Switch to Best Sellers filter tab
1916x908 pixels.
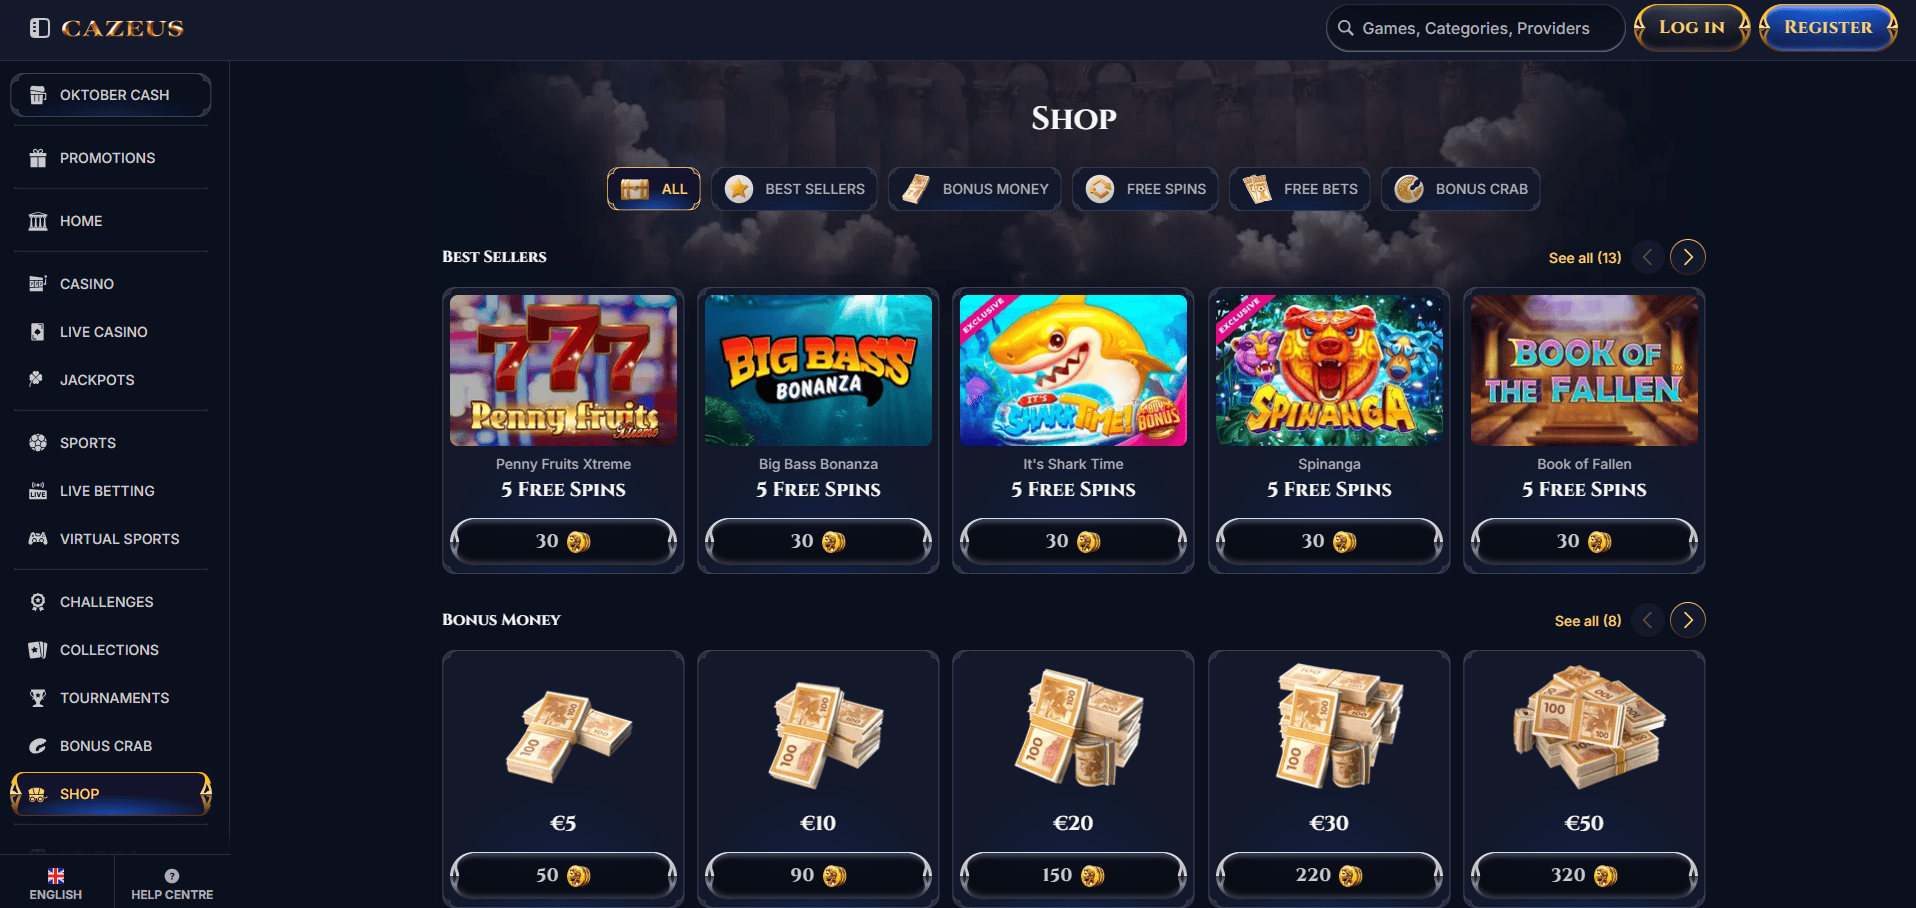(x=794, y=189)
